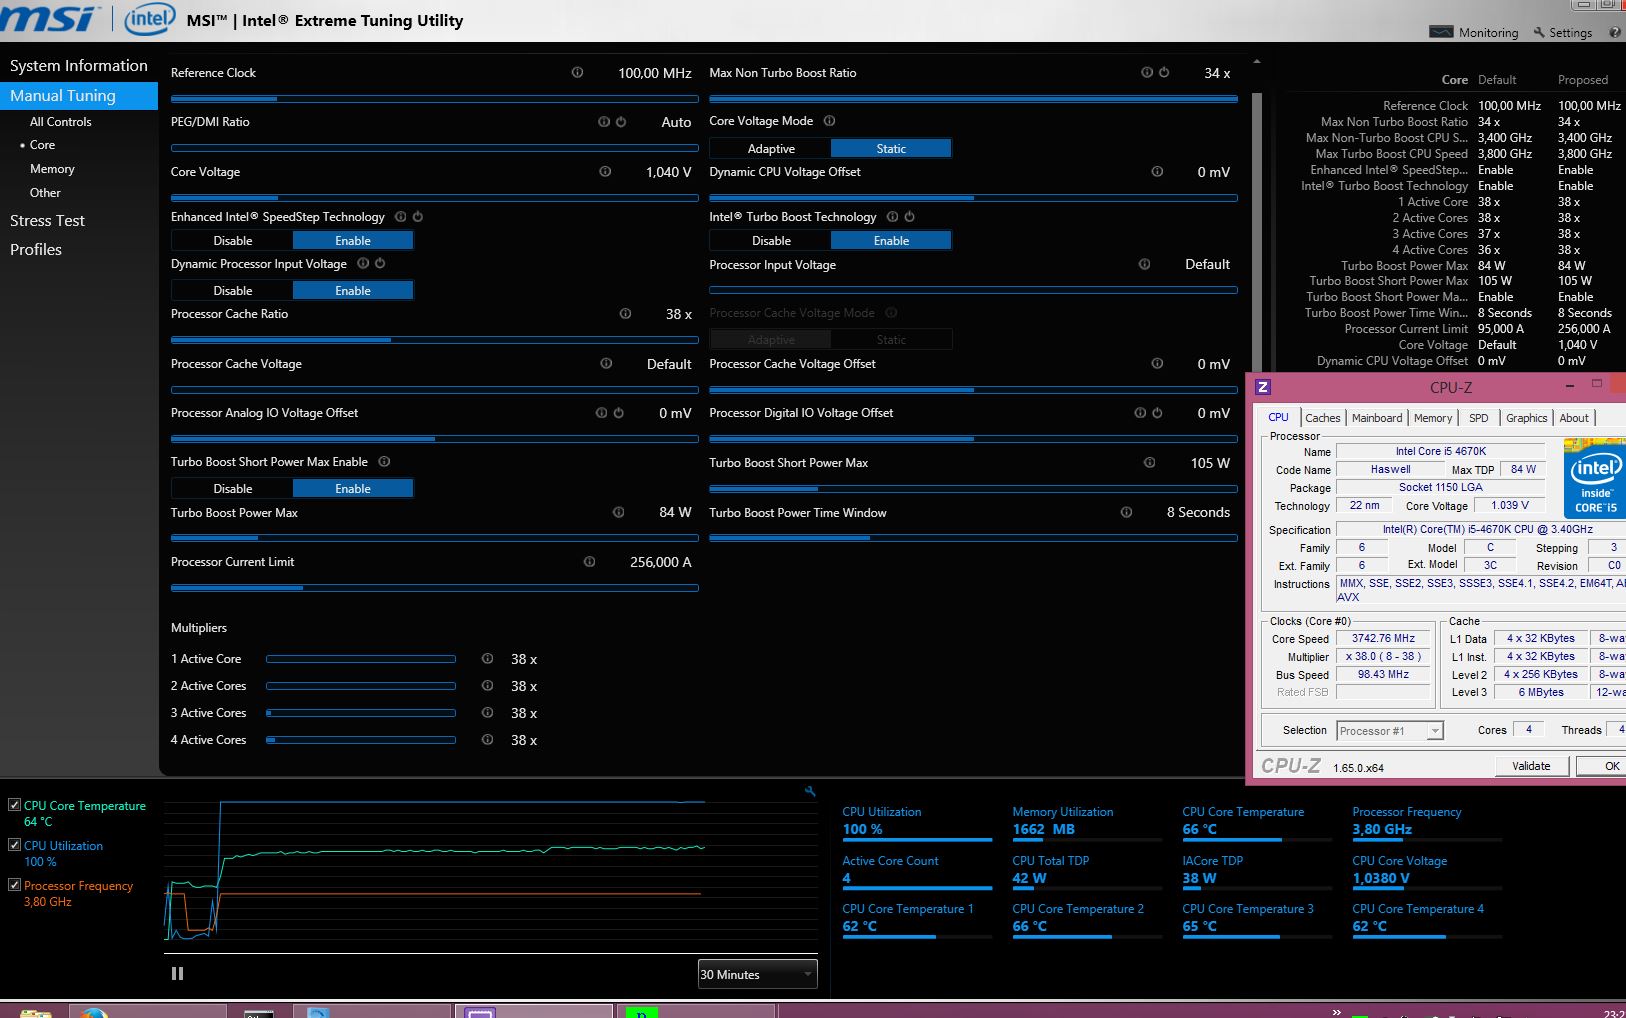This screenshot has height=1018, width=1626.
Task: Open Settings in the top bar
Action: click(x=1562, y=32)
